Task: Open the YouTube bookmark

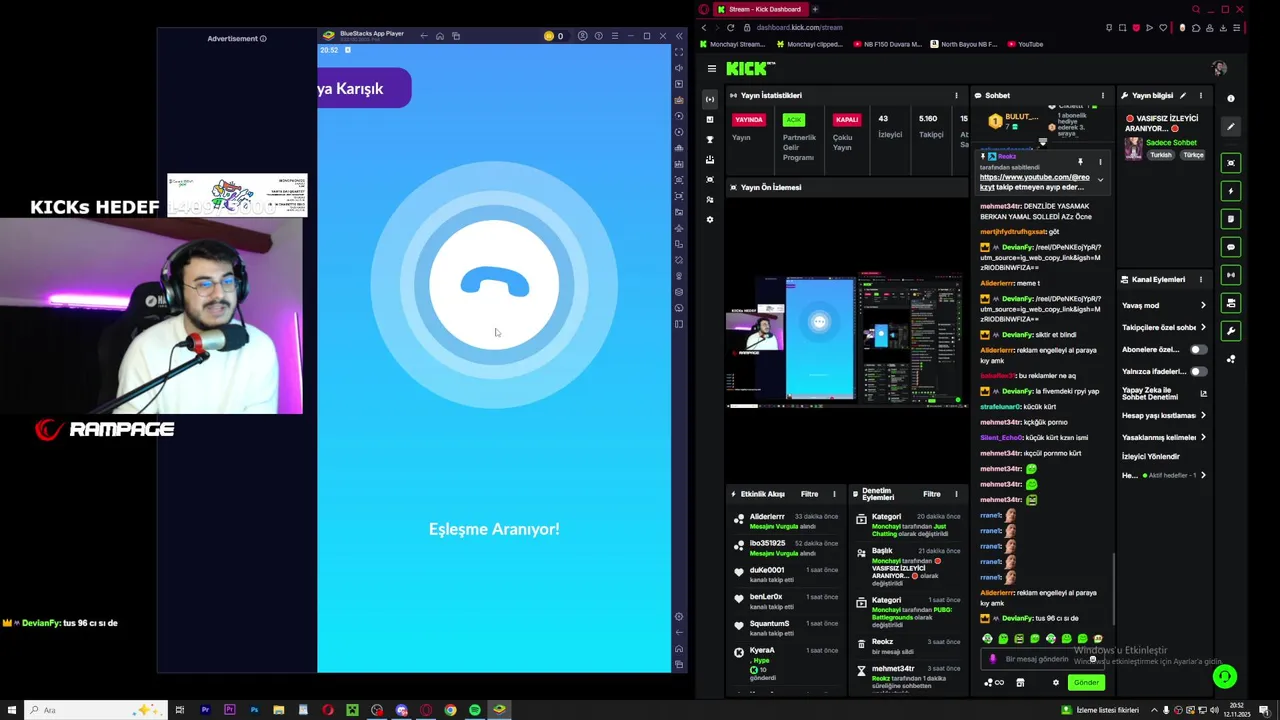Action: point(1025,44)
